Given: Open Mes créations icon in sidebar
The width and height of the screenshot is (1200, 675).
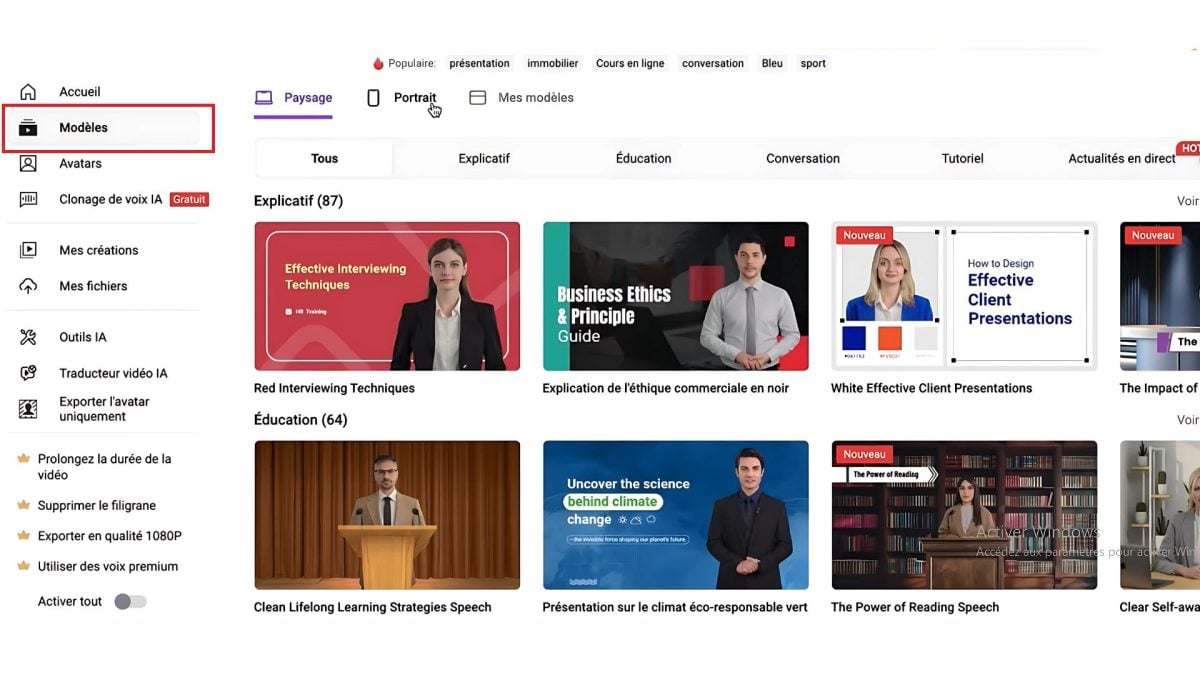Looking at the screenshot, I should pyautogui.click(x=28, y=250).
